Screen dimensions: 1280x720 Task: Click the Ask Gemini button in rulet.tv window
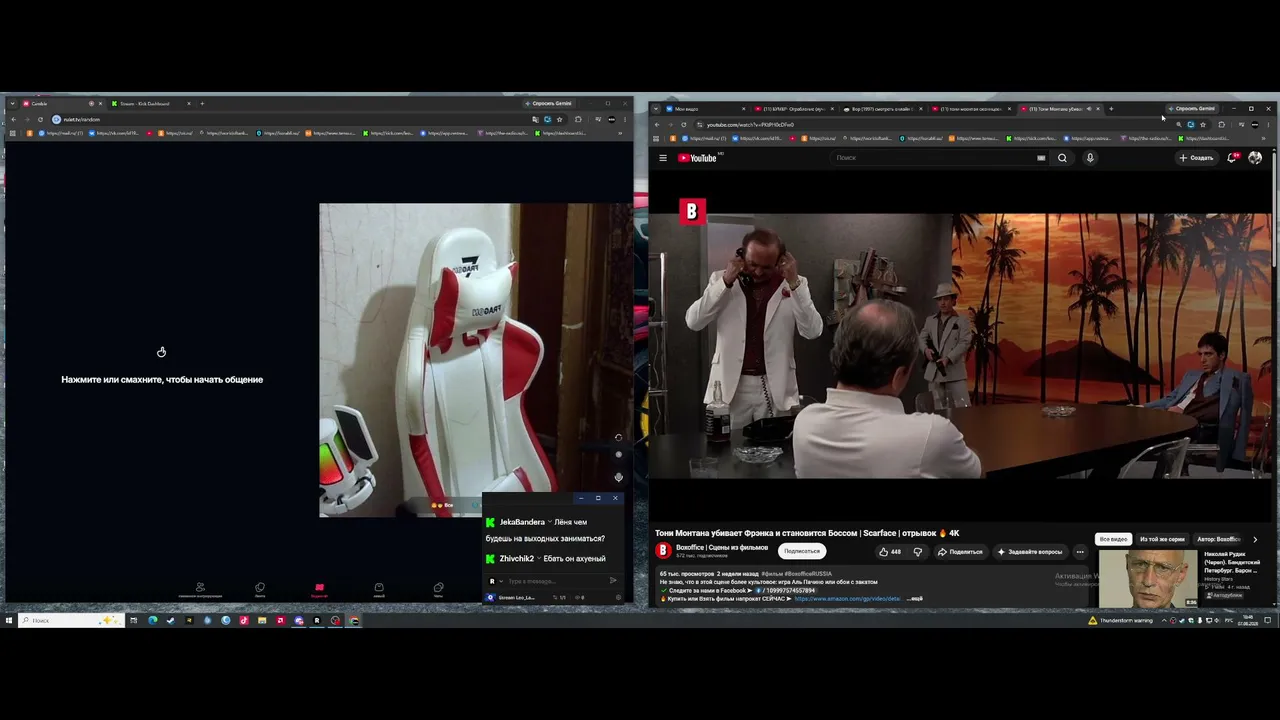(x=549, y=103)
